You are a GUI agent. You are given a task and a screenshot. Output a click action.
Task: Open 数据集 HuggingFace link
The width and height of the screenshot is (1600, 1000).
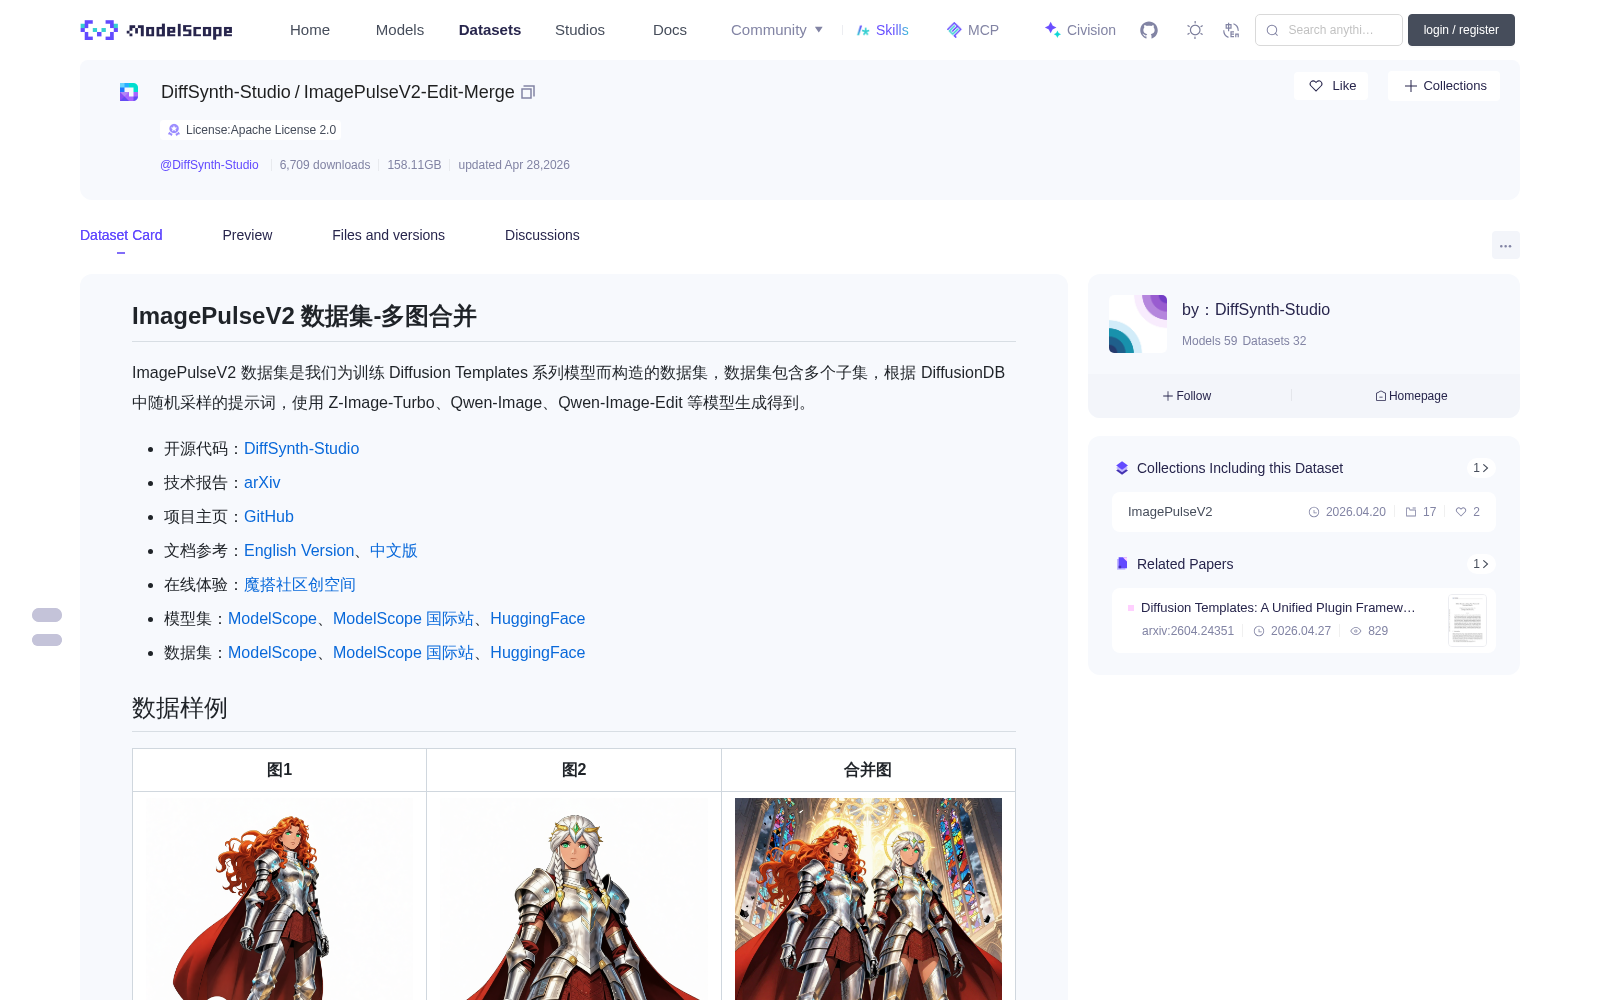pos(537,653)
